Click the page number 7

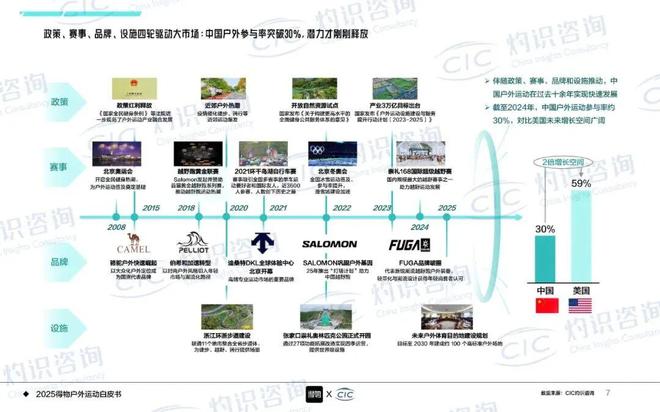point(607,393)
